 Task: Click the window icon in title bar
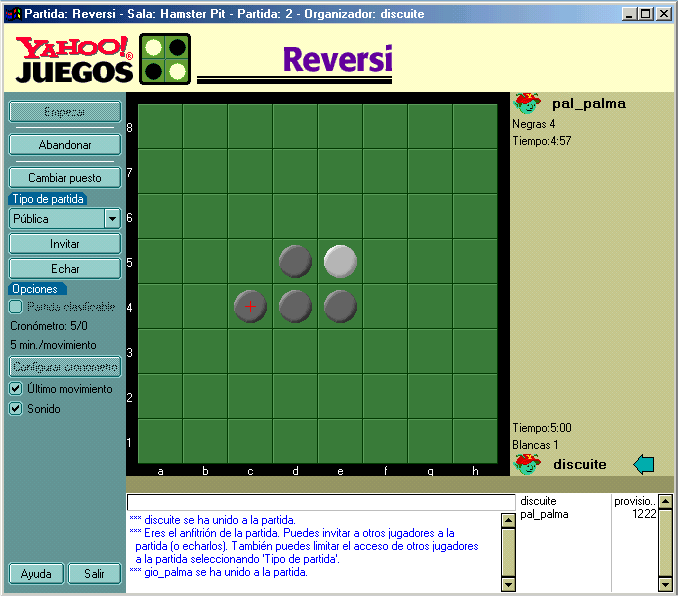(12, 14)
